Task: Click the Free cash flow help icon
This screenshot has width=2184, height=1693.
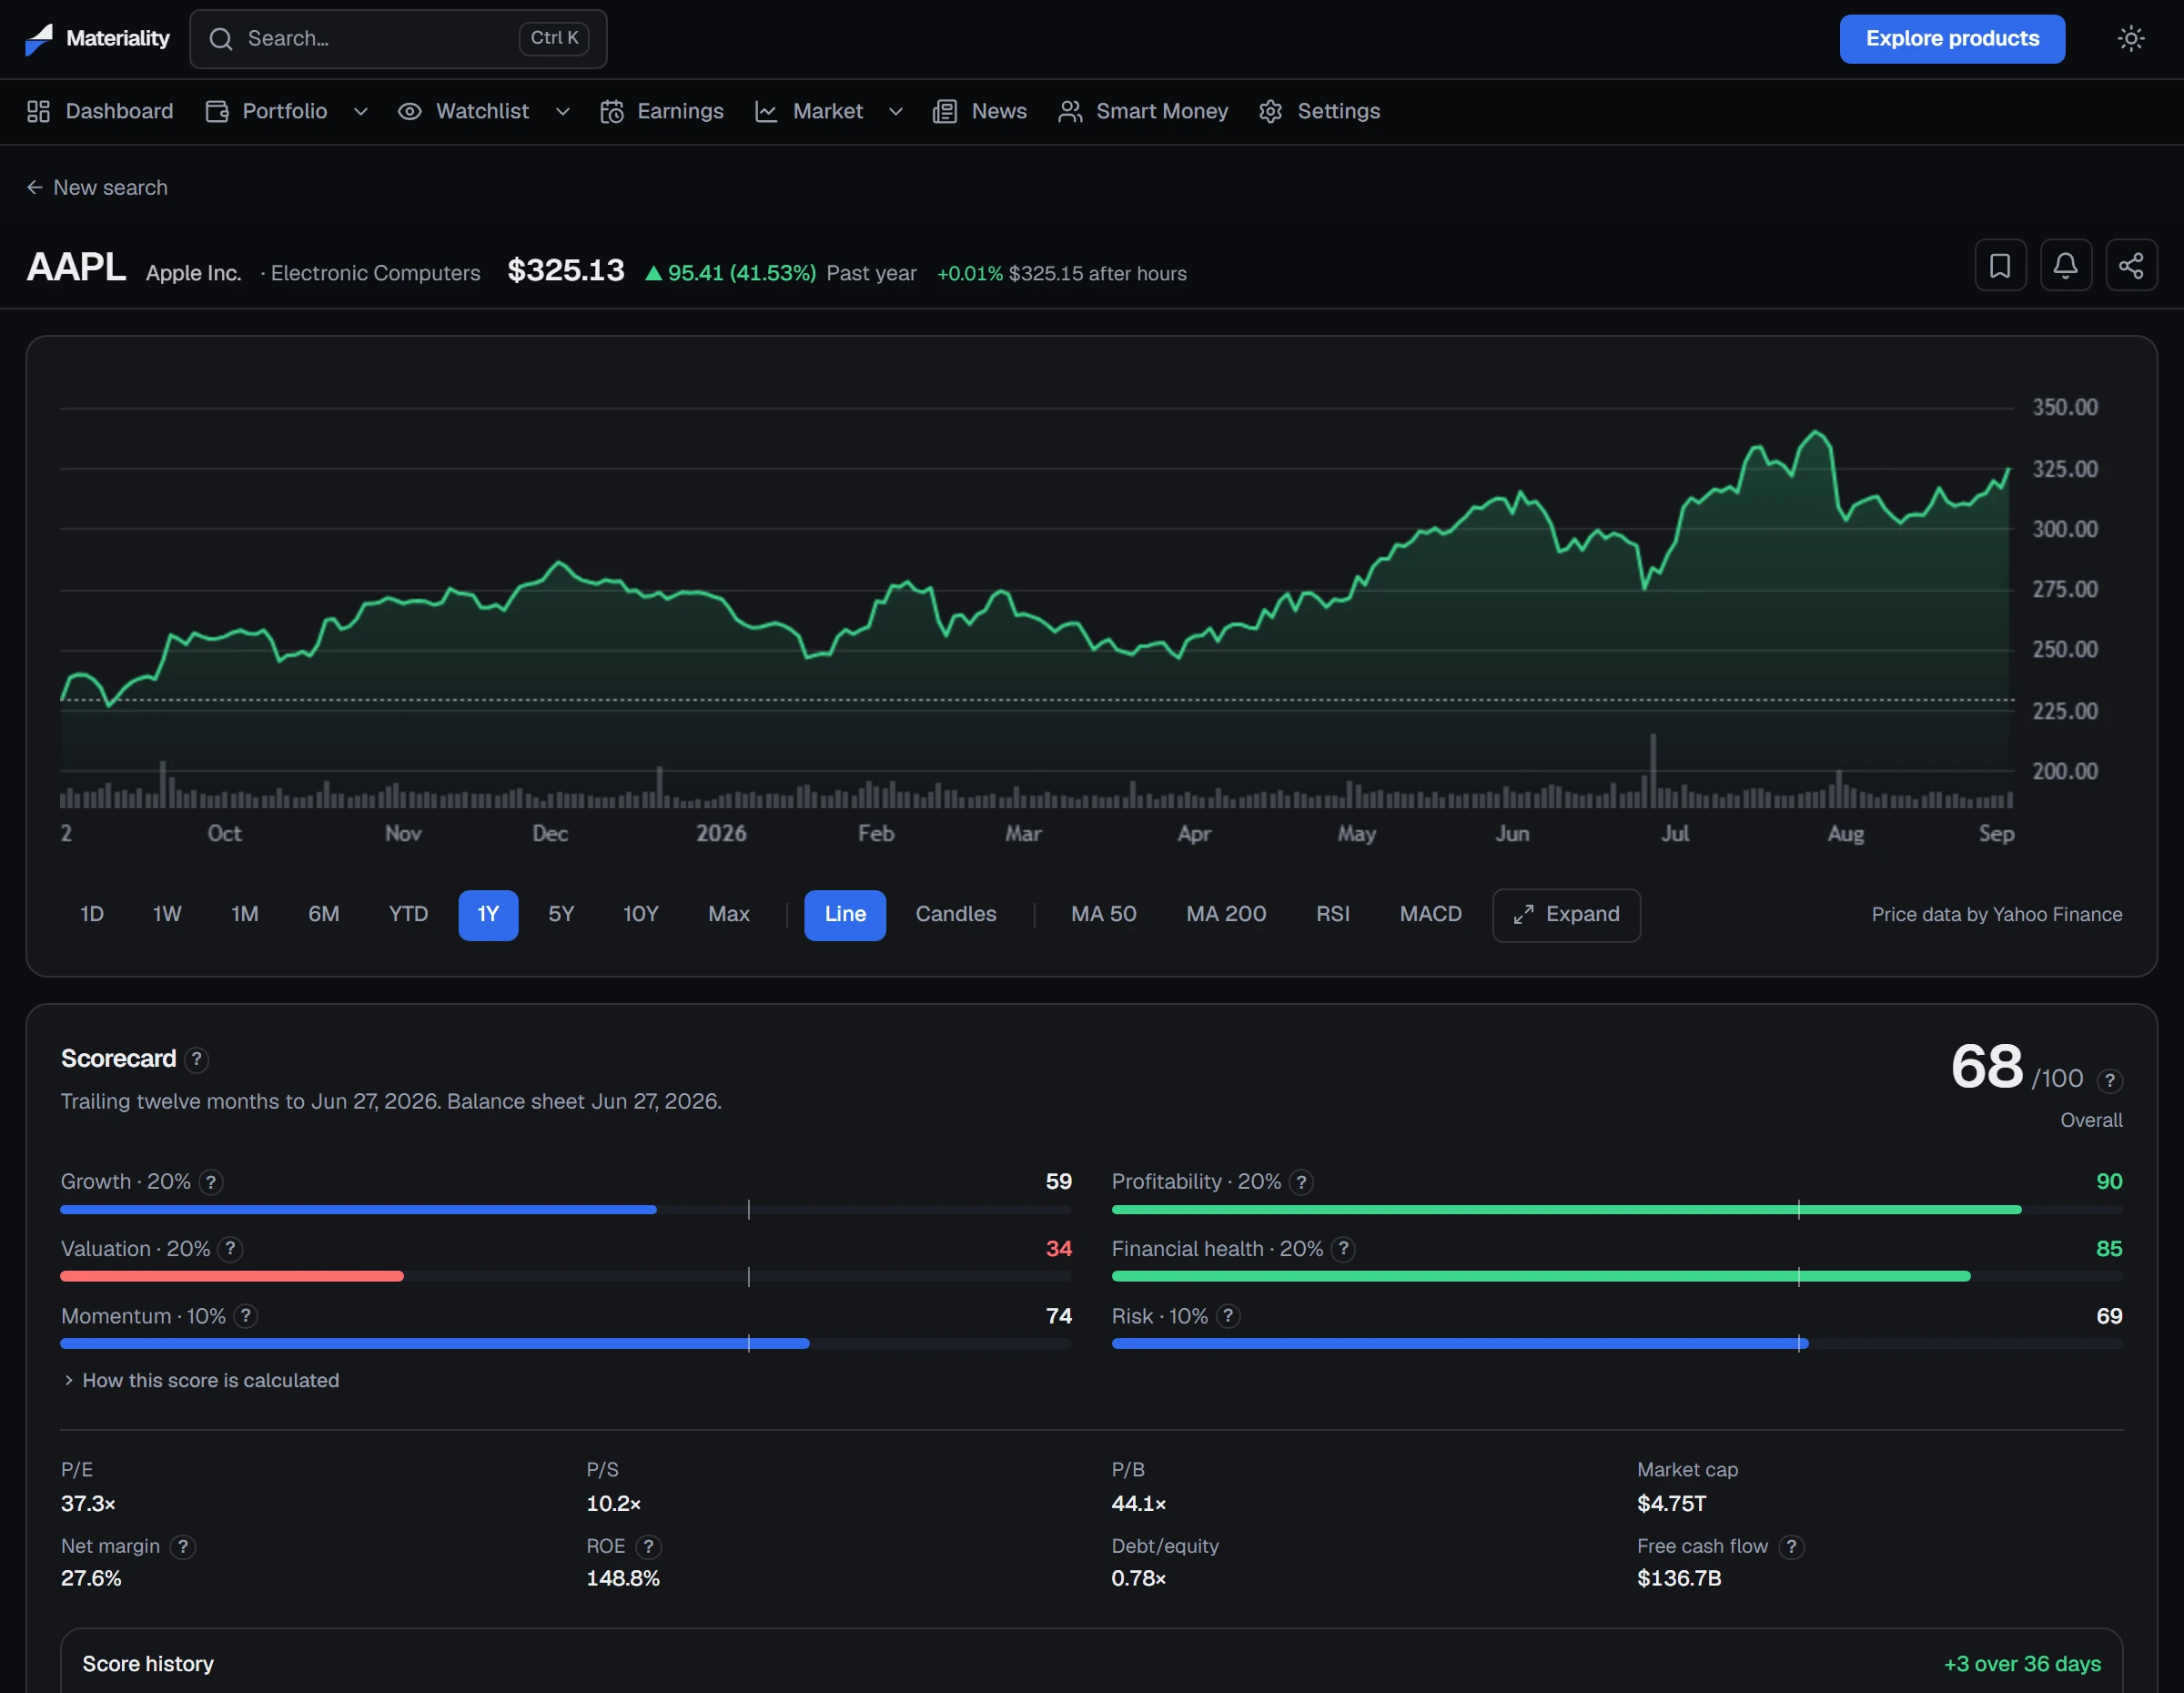Action: 1791,1547
